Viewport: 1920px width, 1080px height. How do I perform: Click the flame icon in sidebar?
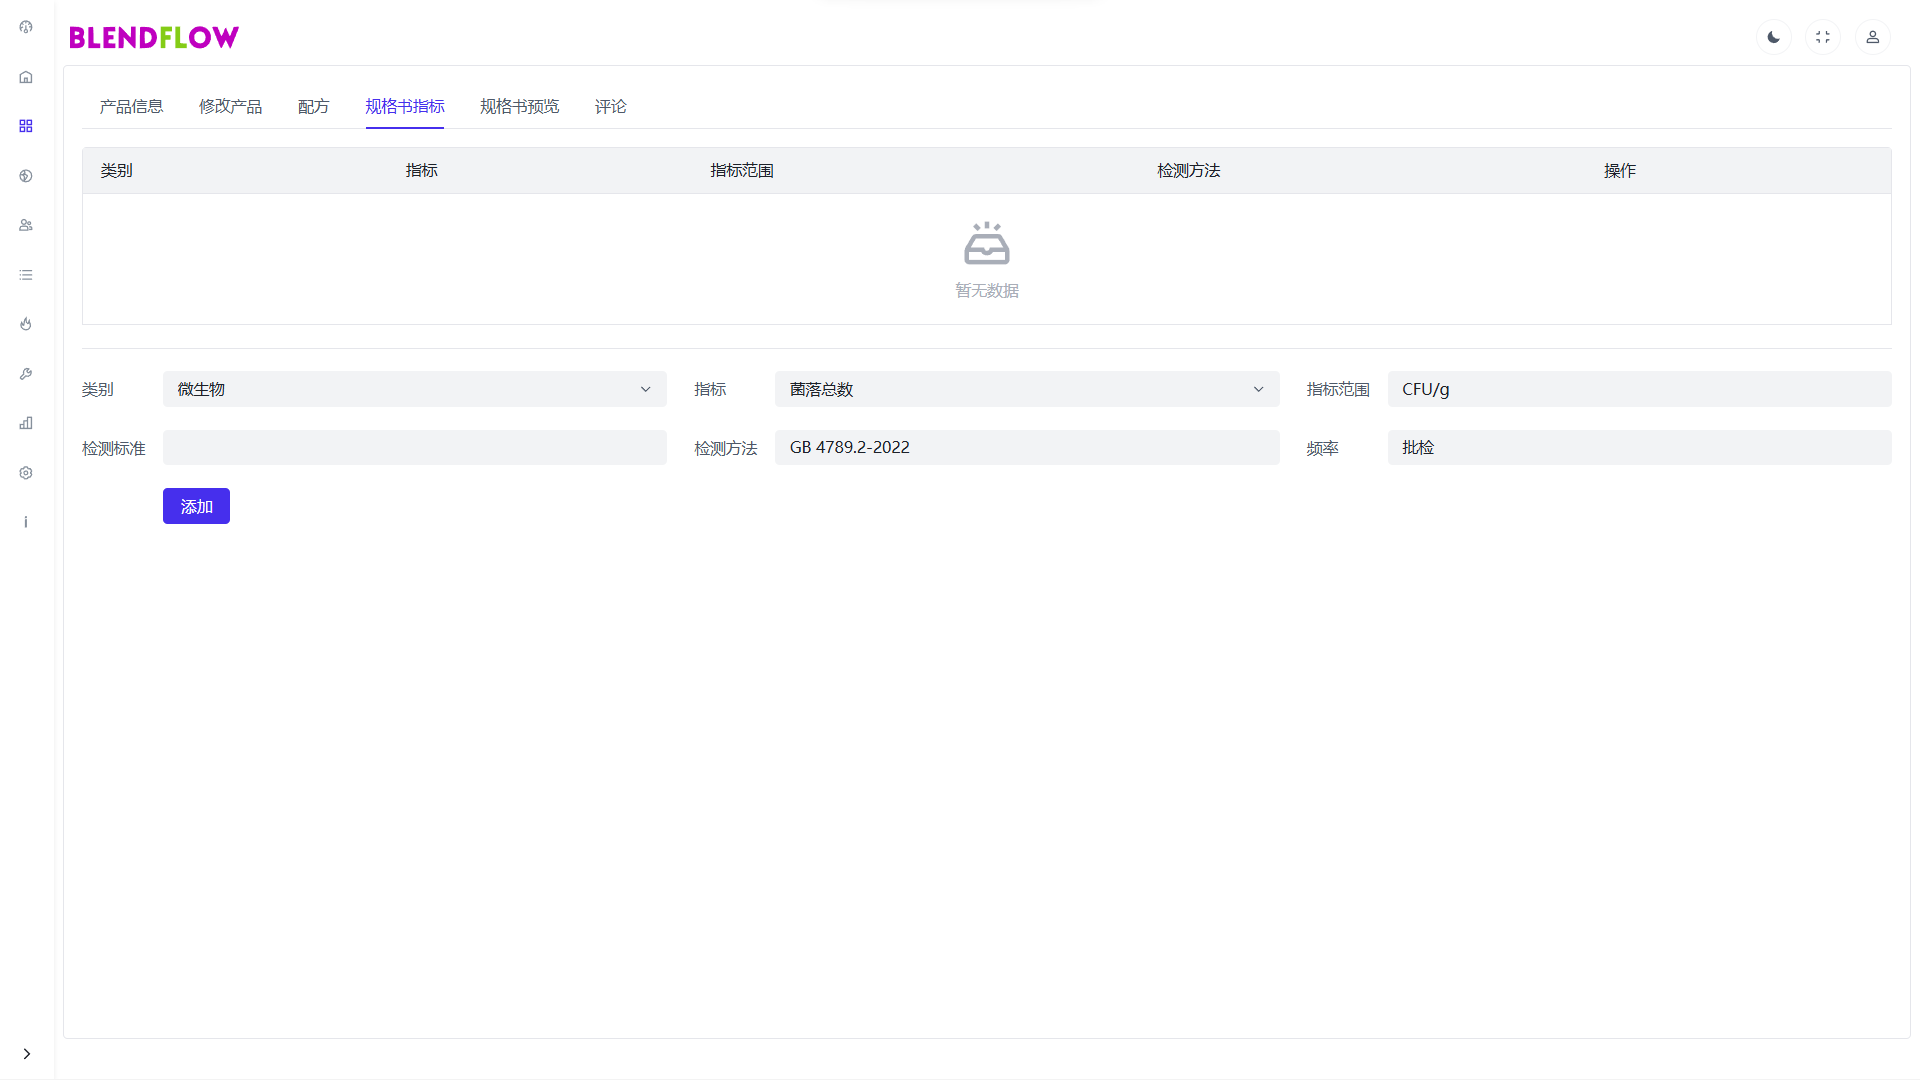coord(26,324)
